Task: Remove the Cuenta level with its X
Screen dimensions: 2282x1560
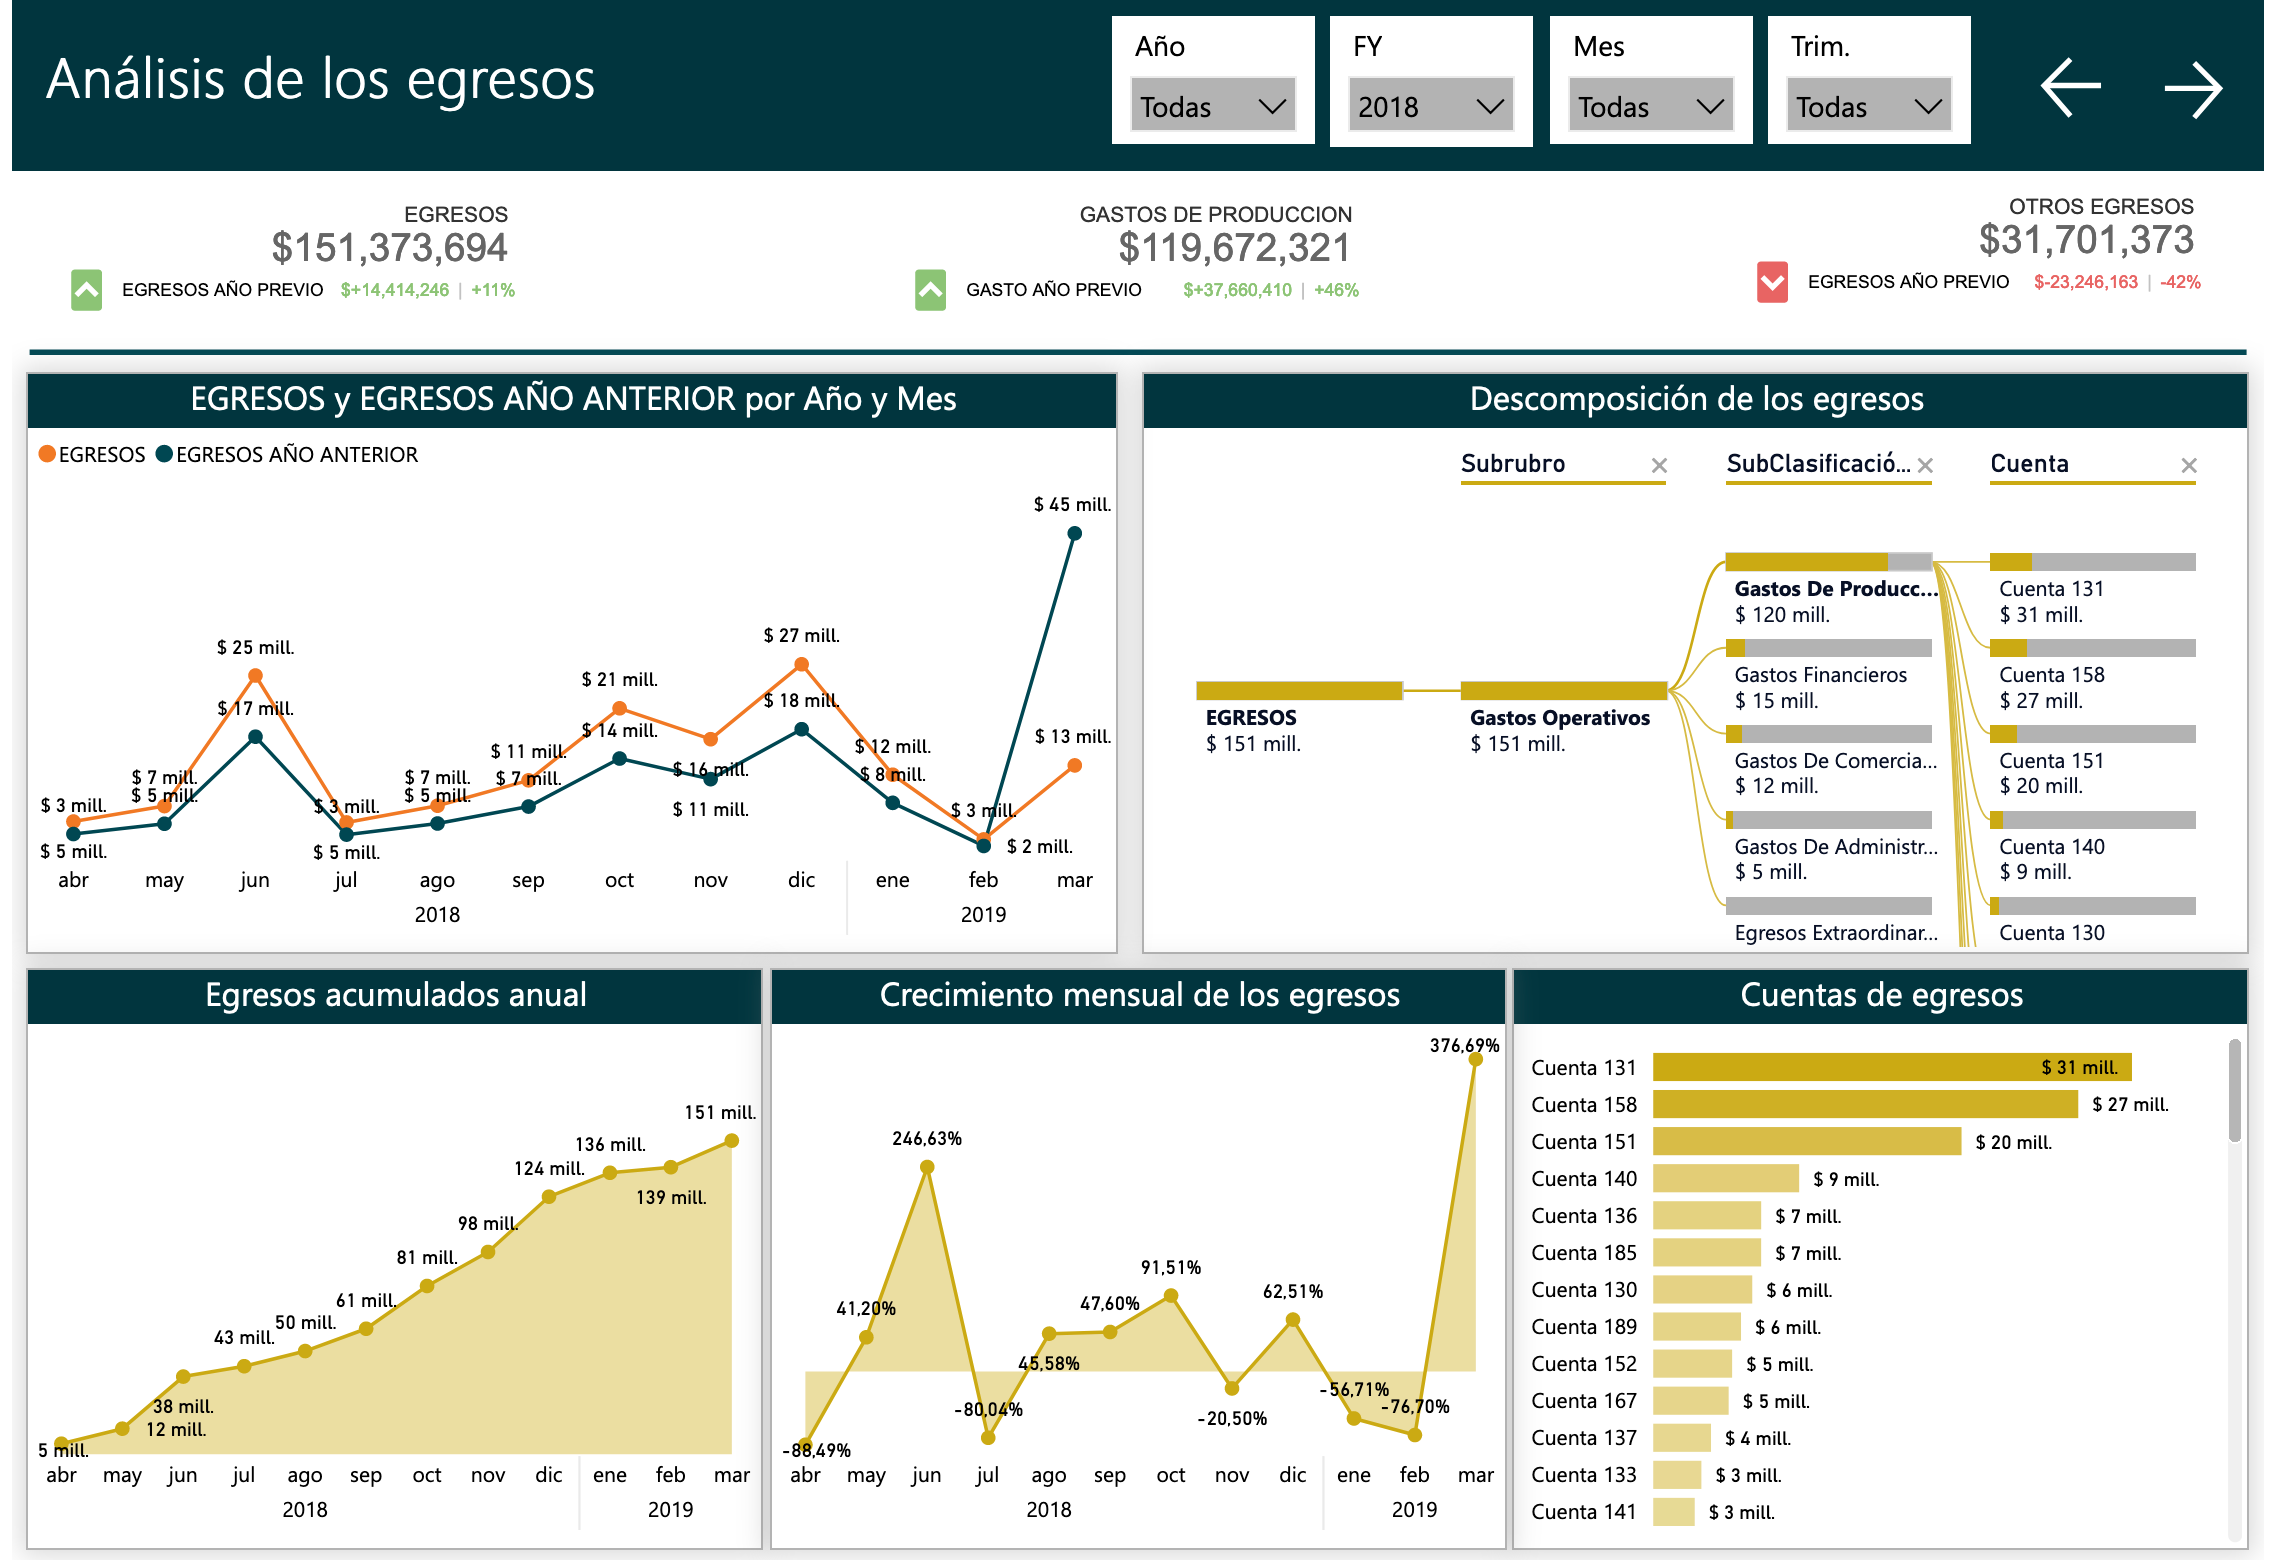Action: click(x=2189, y=465)
